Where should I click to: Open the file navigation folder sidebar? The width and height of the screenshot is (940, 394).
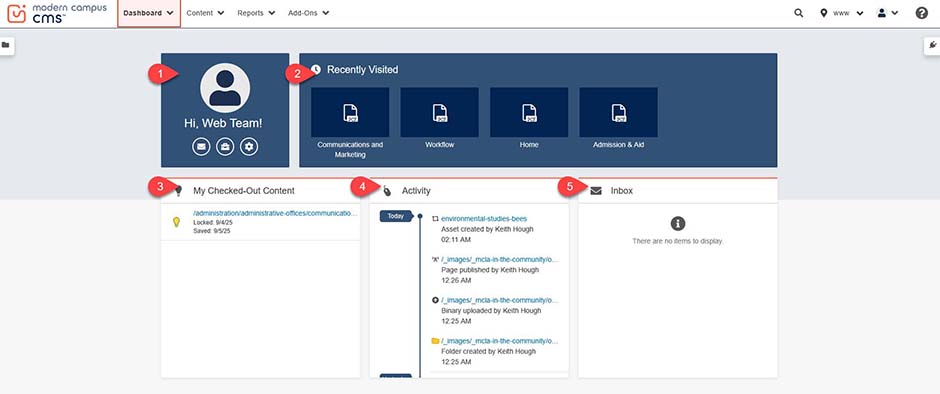click(x=6, y=45)
